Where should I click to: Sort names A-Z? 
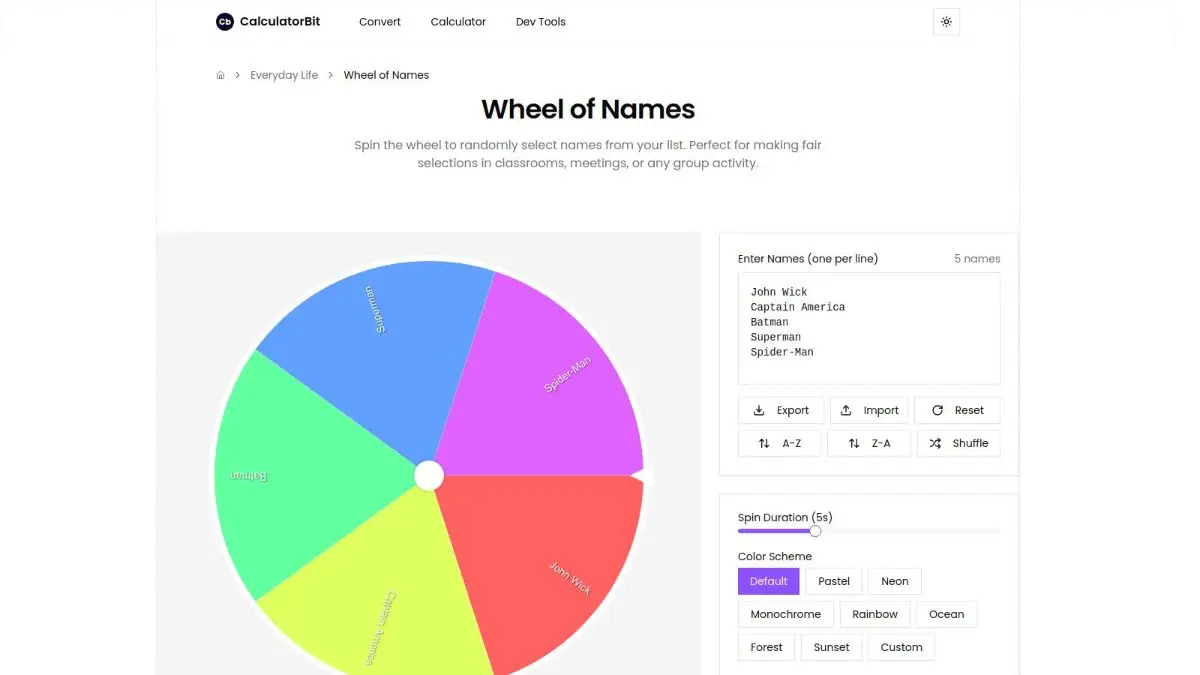[780, 443]
